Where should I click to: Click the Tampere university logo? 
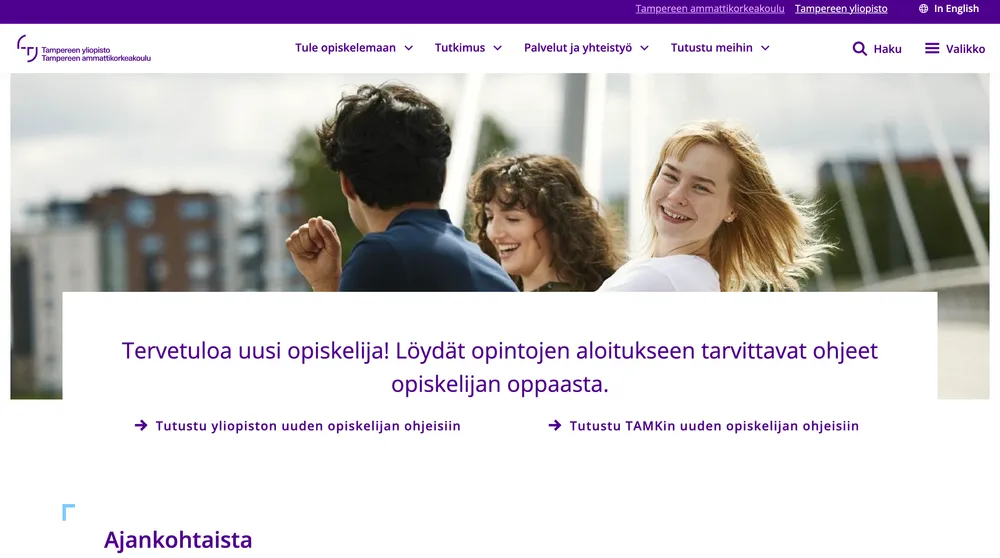(84, 48)
